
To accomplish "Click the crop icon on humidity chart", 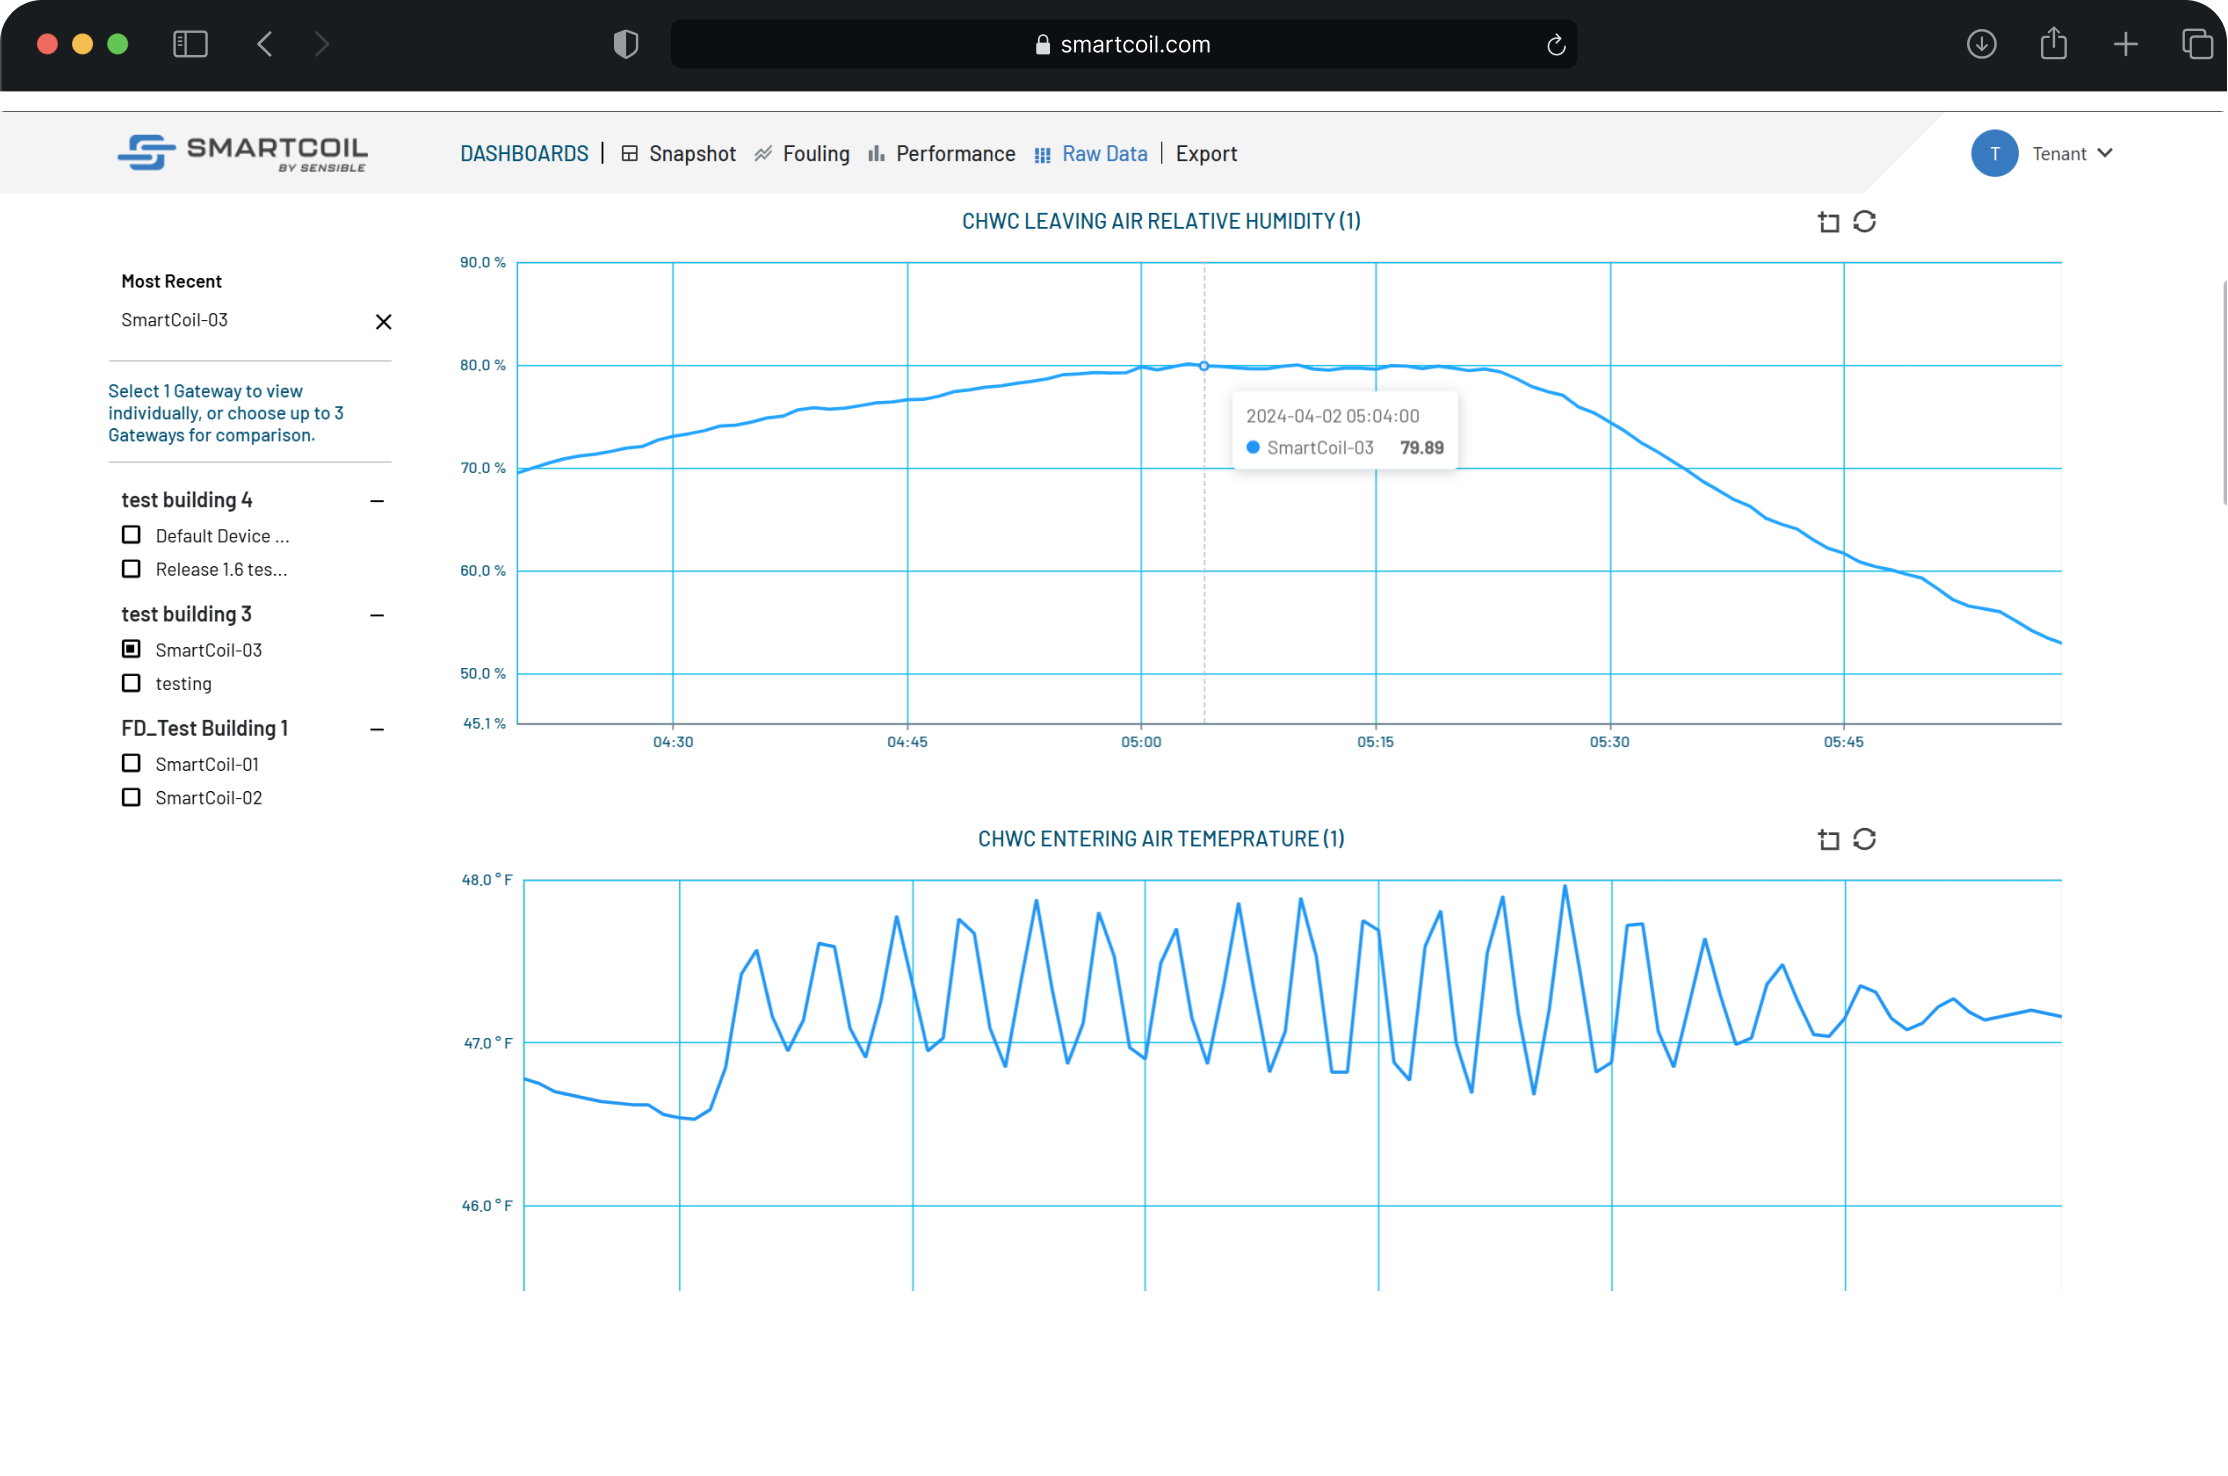I will click(x=1828, y=222).
